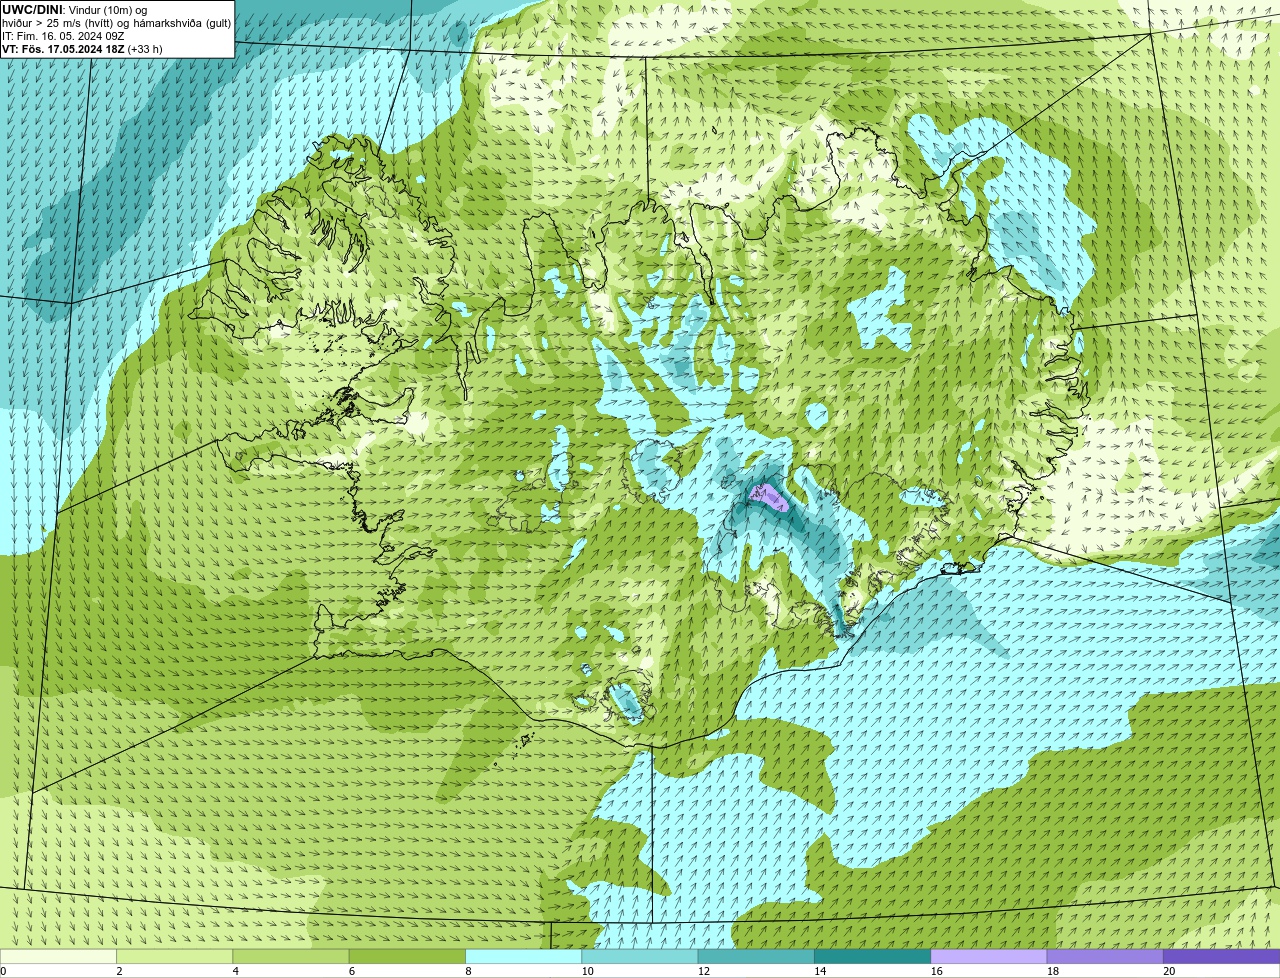Click the legend scale label '8'
The height and width of the screenshot is (978, 1280).
pyautogui.click(x=469, y=971)
